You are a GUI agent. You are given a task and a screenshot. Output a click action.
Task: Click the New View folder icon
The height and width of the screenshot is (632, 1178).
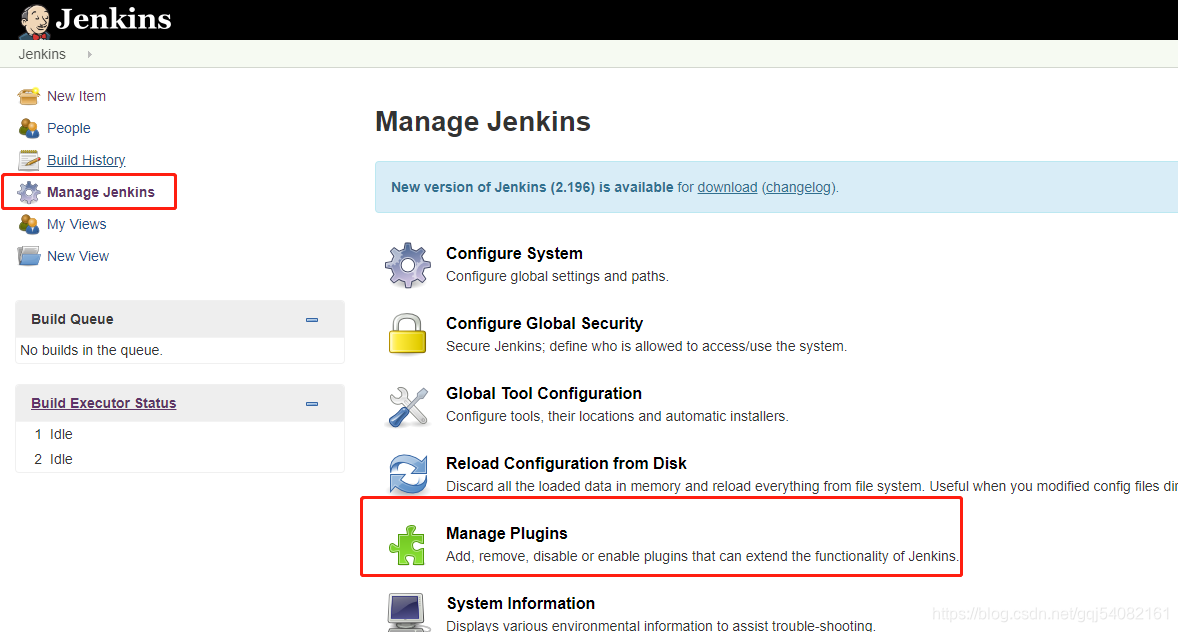click(x=29, y=256)
